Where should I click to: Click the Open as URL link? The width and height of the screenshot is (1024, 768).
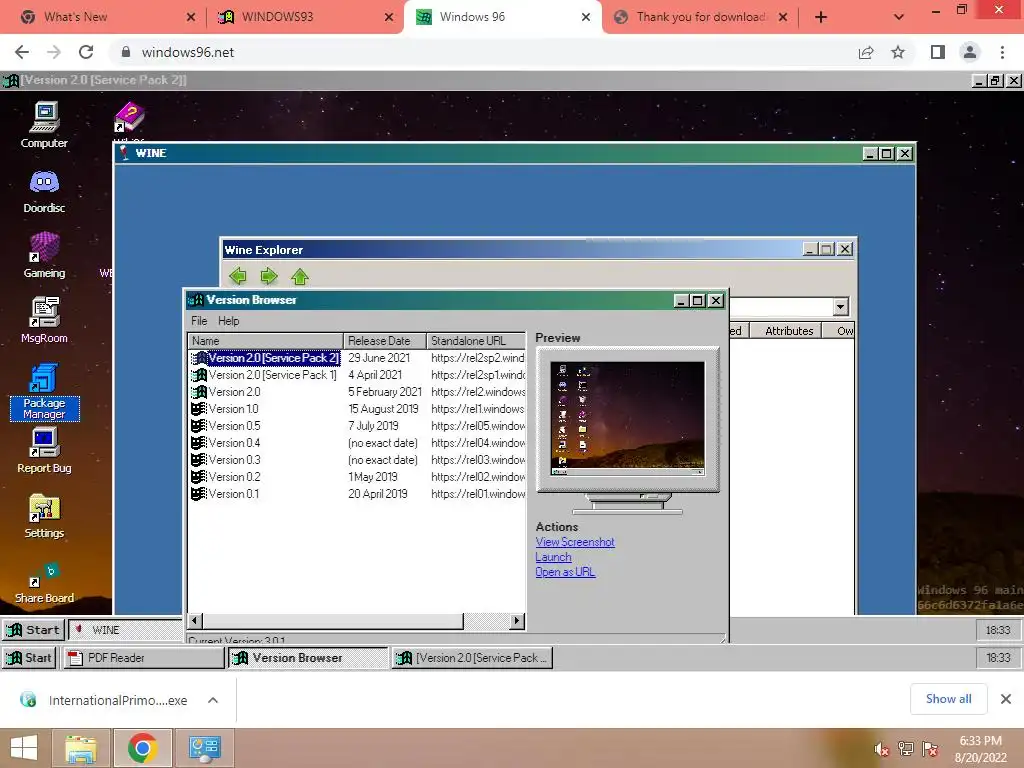click(565, 572)
